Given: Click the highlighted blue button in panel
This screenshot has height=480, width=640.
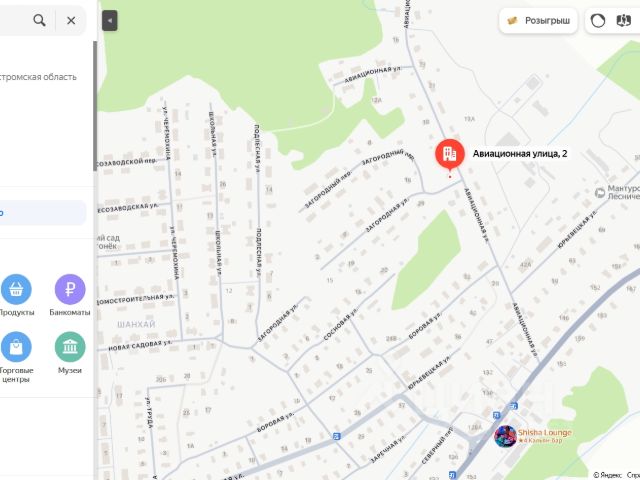Looking at the screenshot, I should tap(42, 213).
